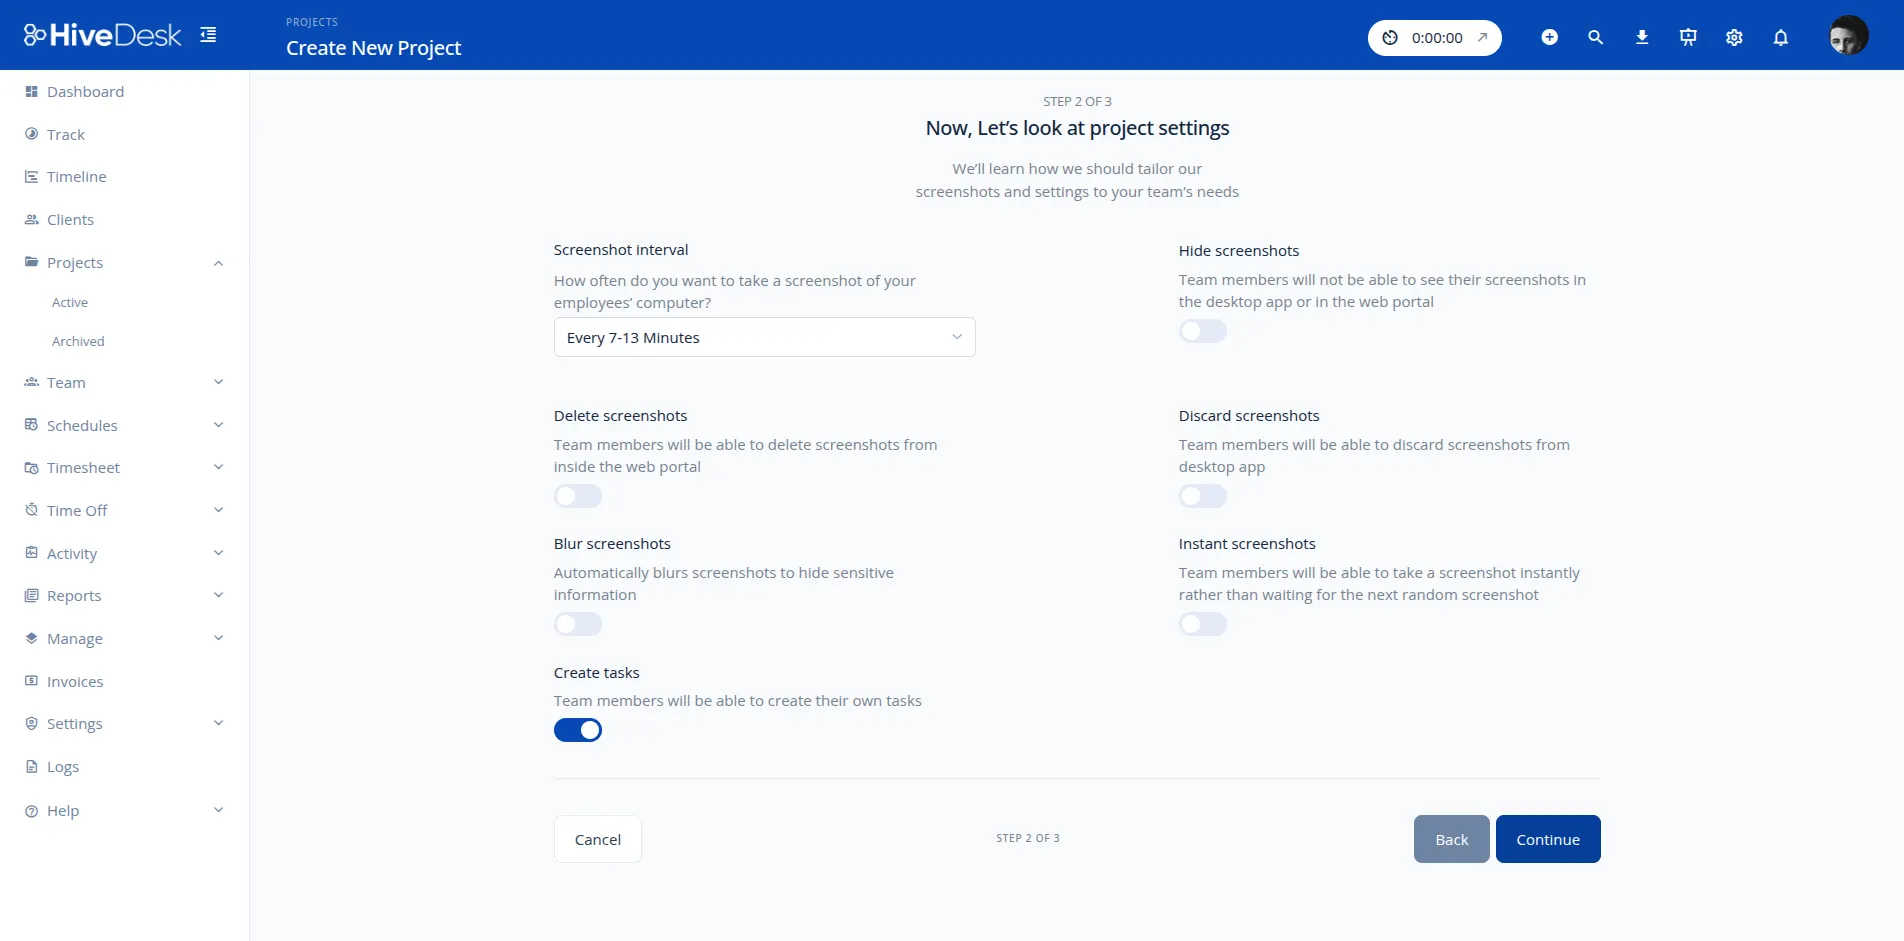Select Archived under Projects

tap(78, 341)
